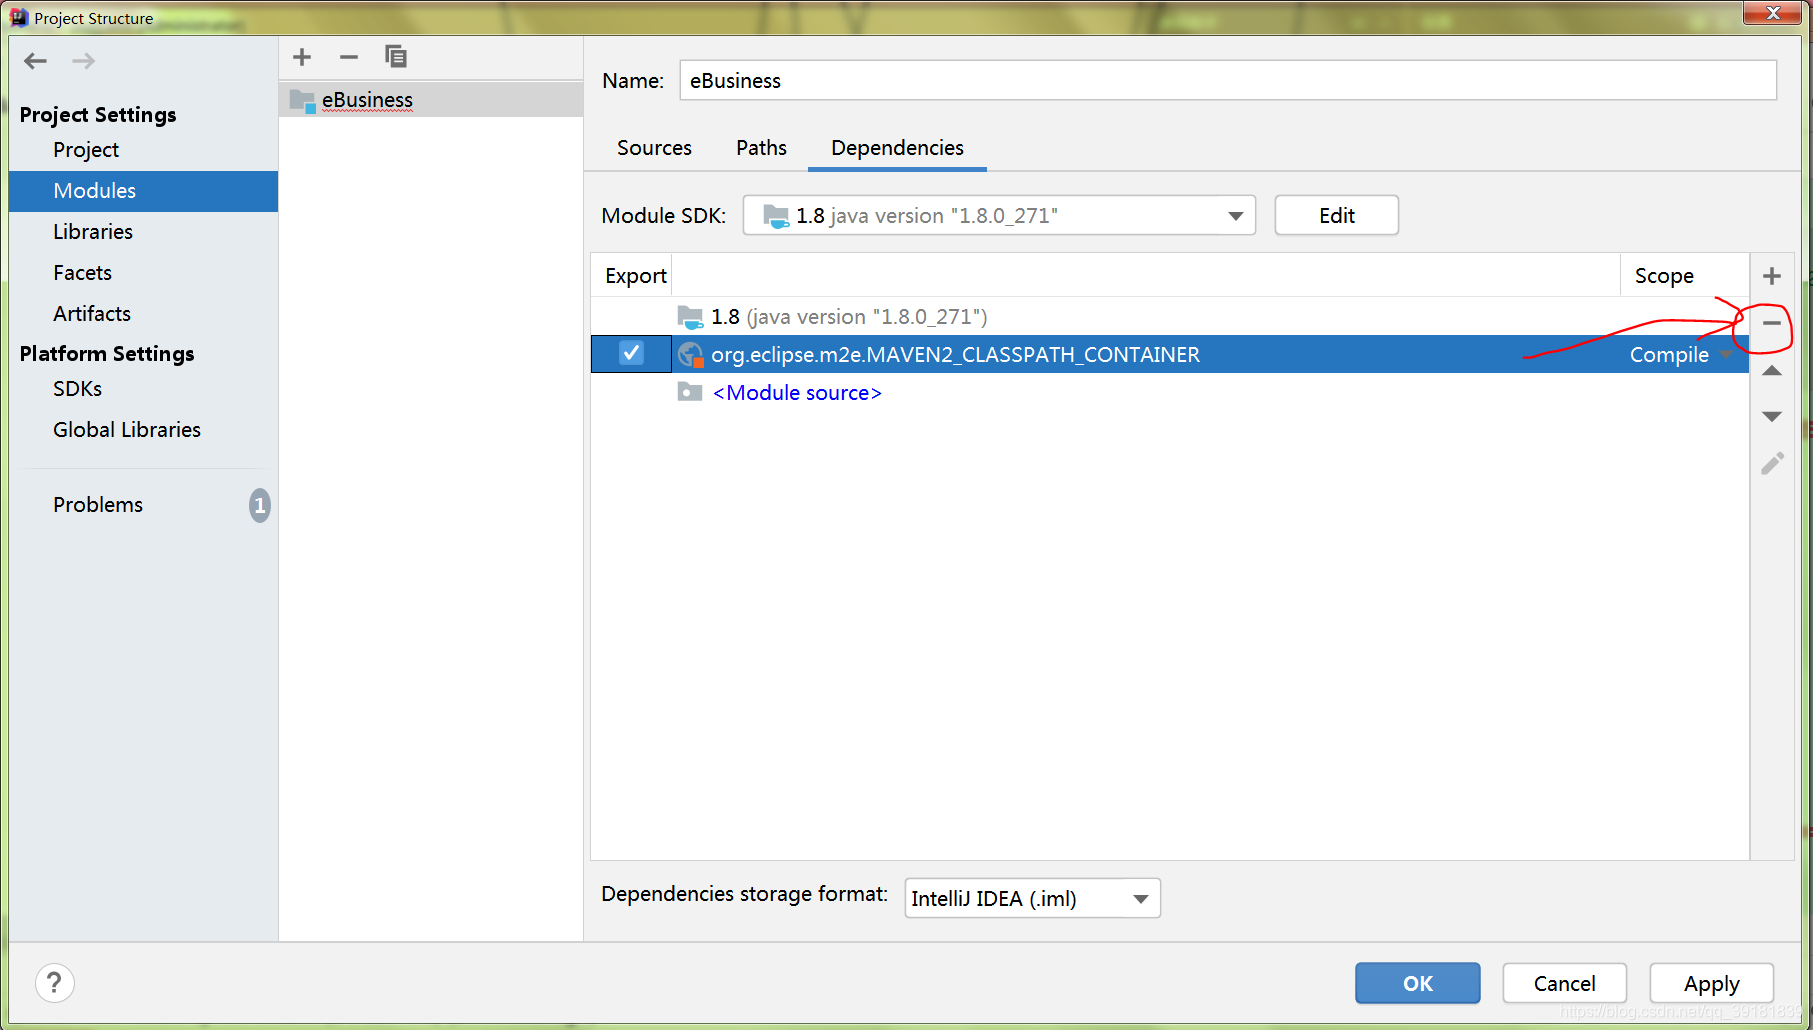The width and height of the screenshot is (1813, 1030).
Task: Open Project settings
Action: tap(143, 150)
